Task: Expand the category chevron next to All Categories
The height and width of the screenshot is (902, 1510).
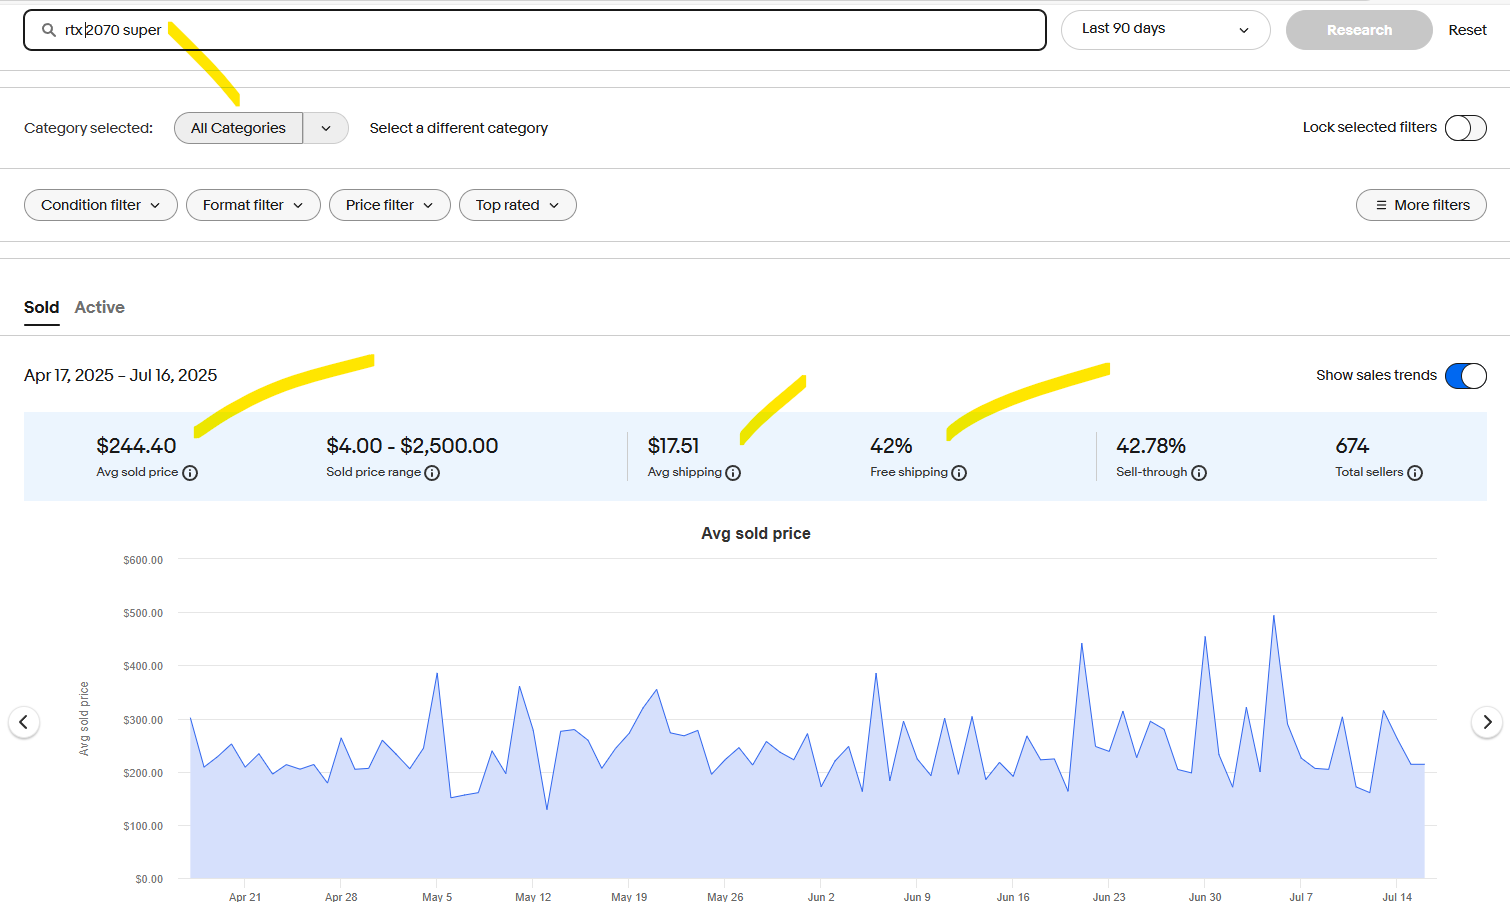Action: 326,128
